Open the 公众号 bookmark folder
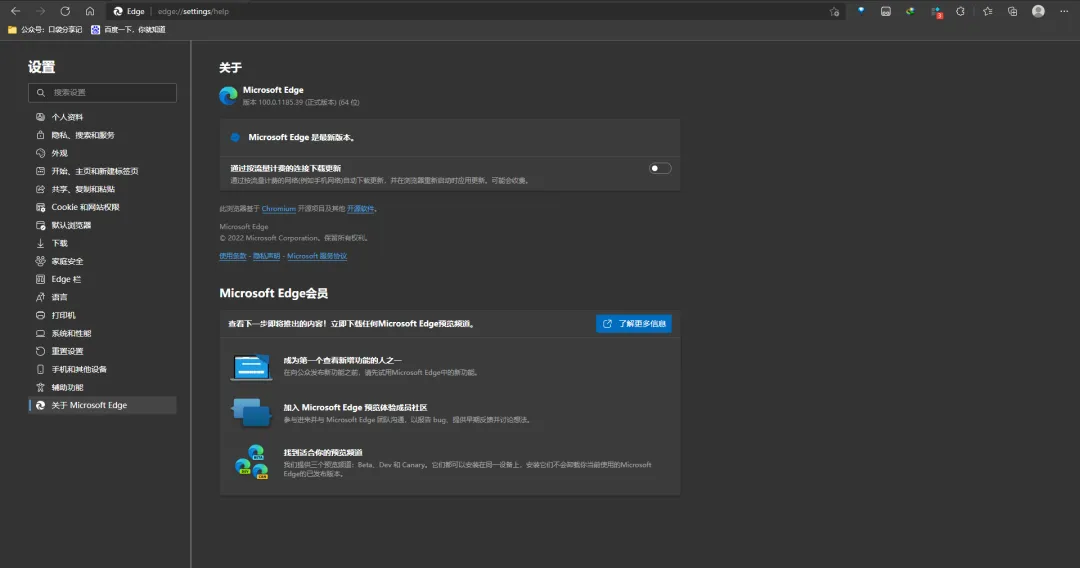This screenshot has width=1080, height=568. point(45,30)
